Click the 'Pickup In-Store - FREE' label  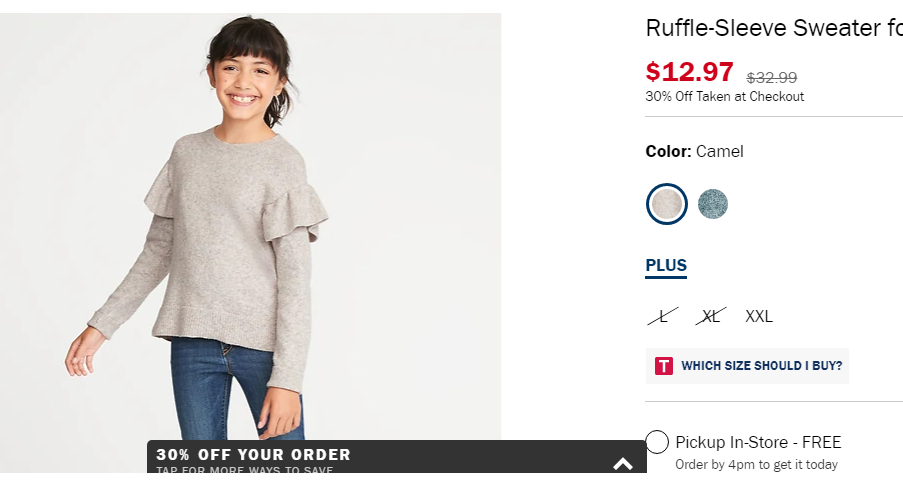[x=758, y=442]
